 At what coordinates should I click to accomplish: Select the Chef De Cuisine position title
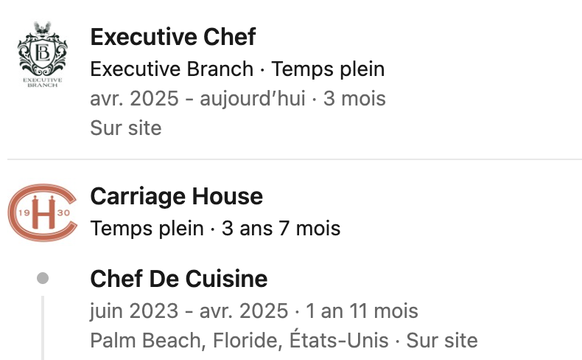pyautogui.click(x=179, y=278)
